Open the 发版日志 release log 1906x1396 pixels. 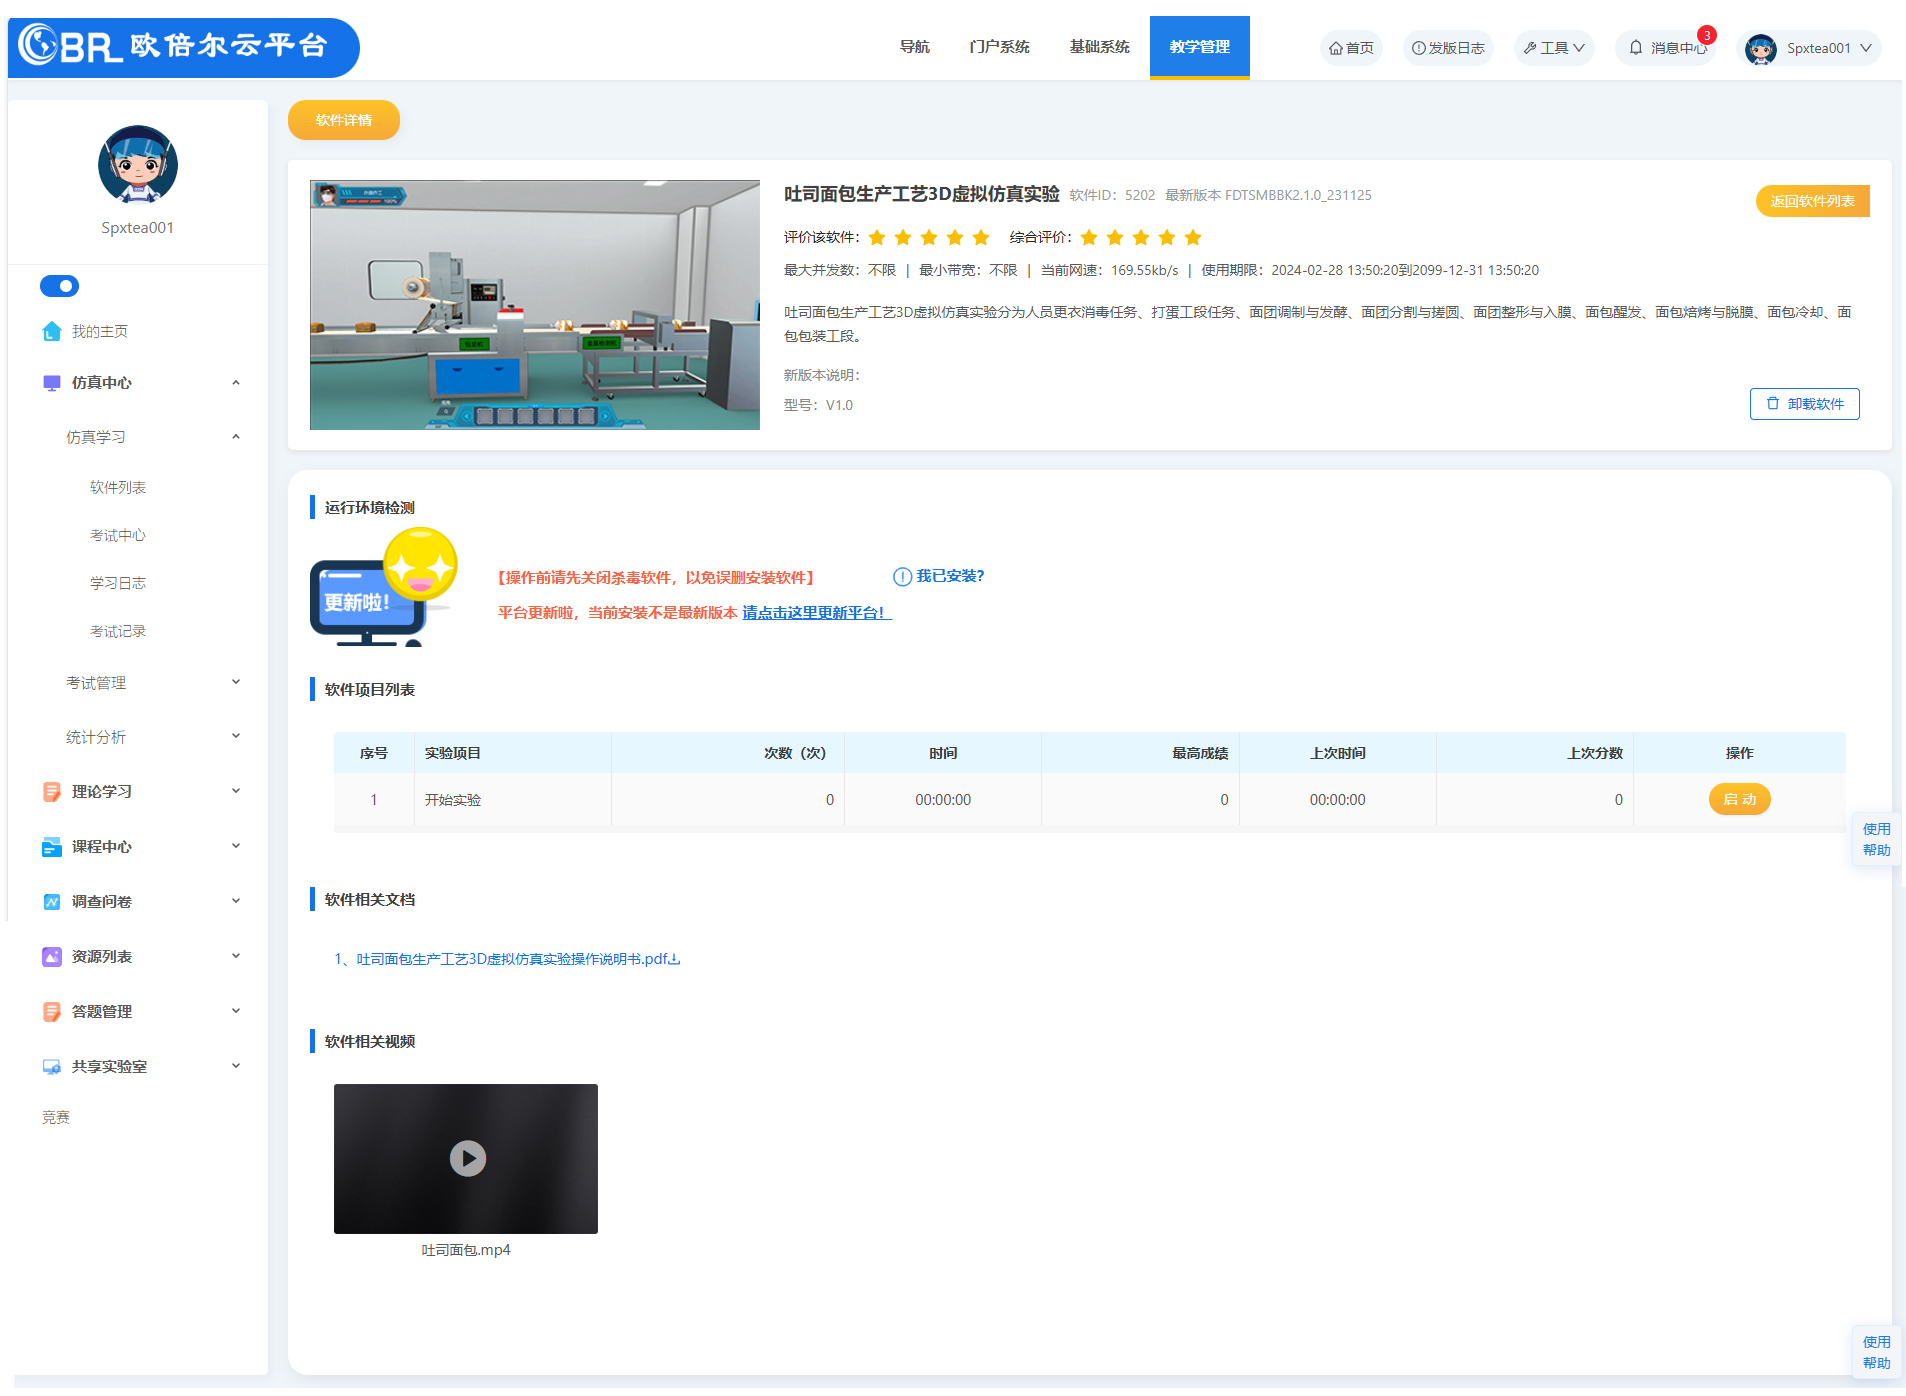coord(1448,48)
